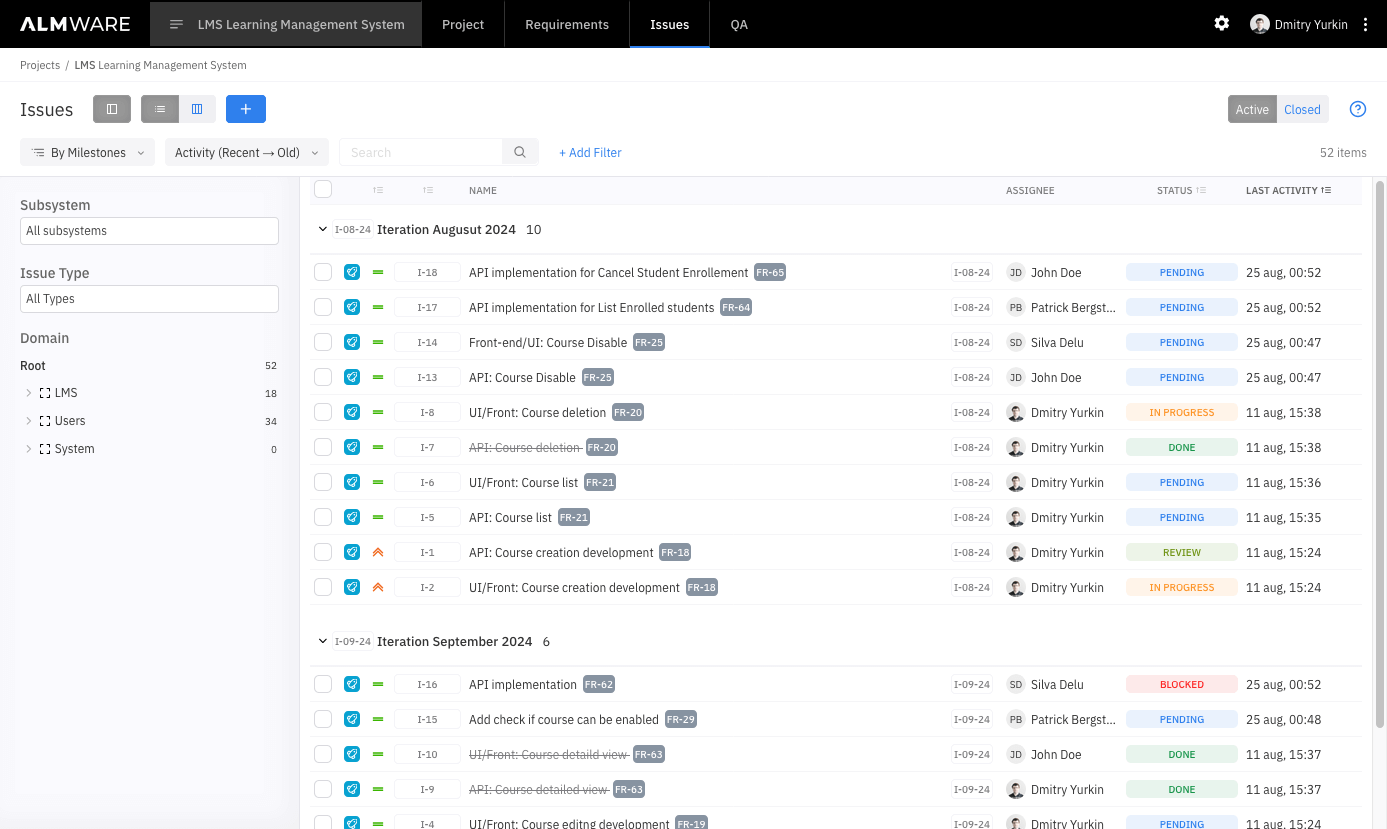Collapse Iteration September 2024 group
The width and height of the screenshot is (1387, 829).
[x=323, y=641]
